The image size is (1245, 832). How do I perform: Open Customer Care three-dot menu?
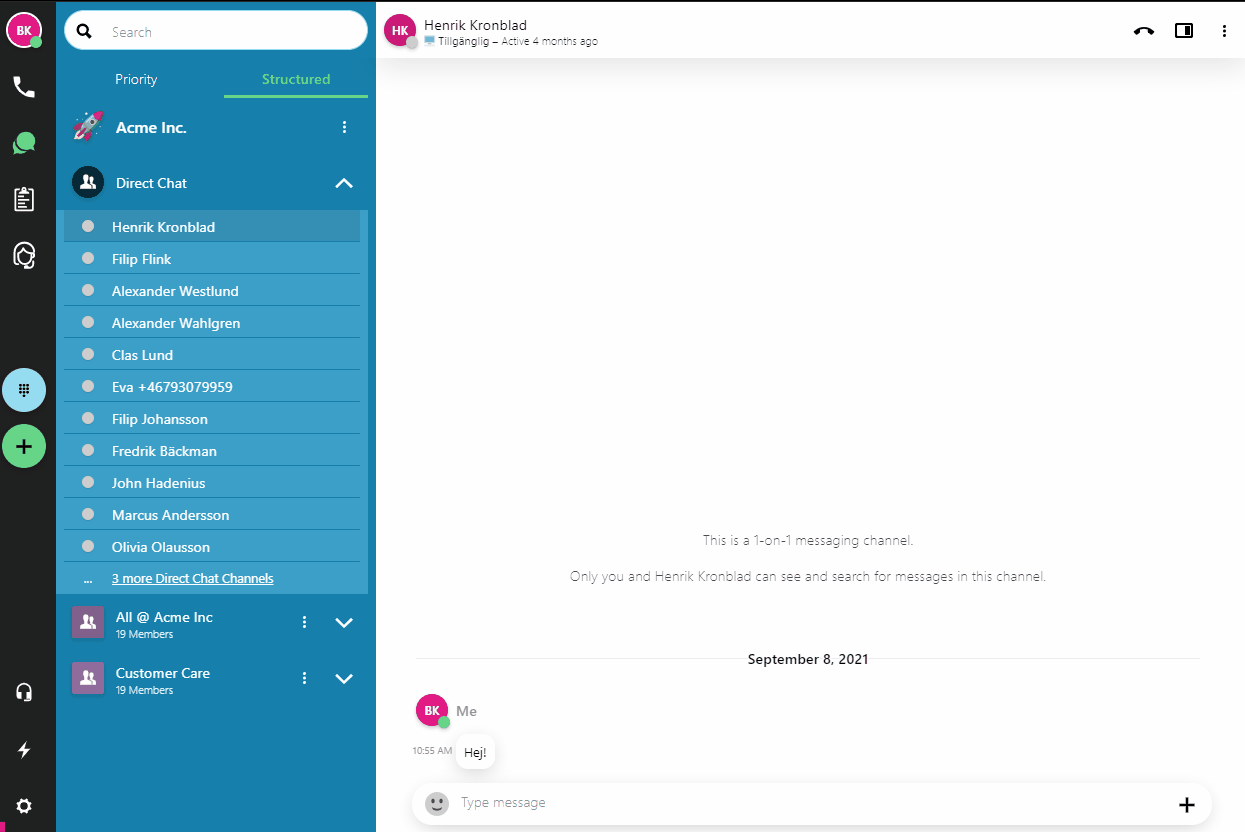pyautogui.click(x=304, y=678)
